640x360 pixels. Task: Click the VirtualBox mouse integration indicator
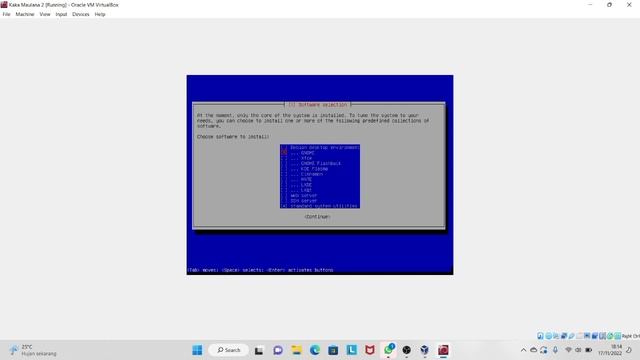pos(610,336)
